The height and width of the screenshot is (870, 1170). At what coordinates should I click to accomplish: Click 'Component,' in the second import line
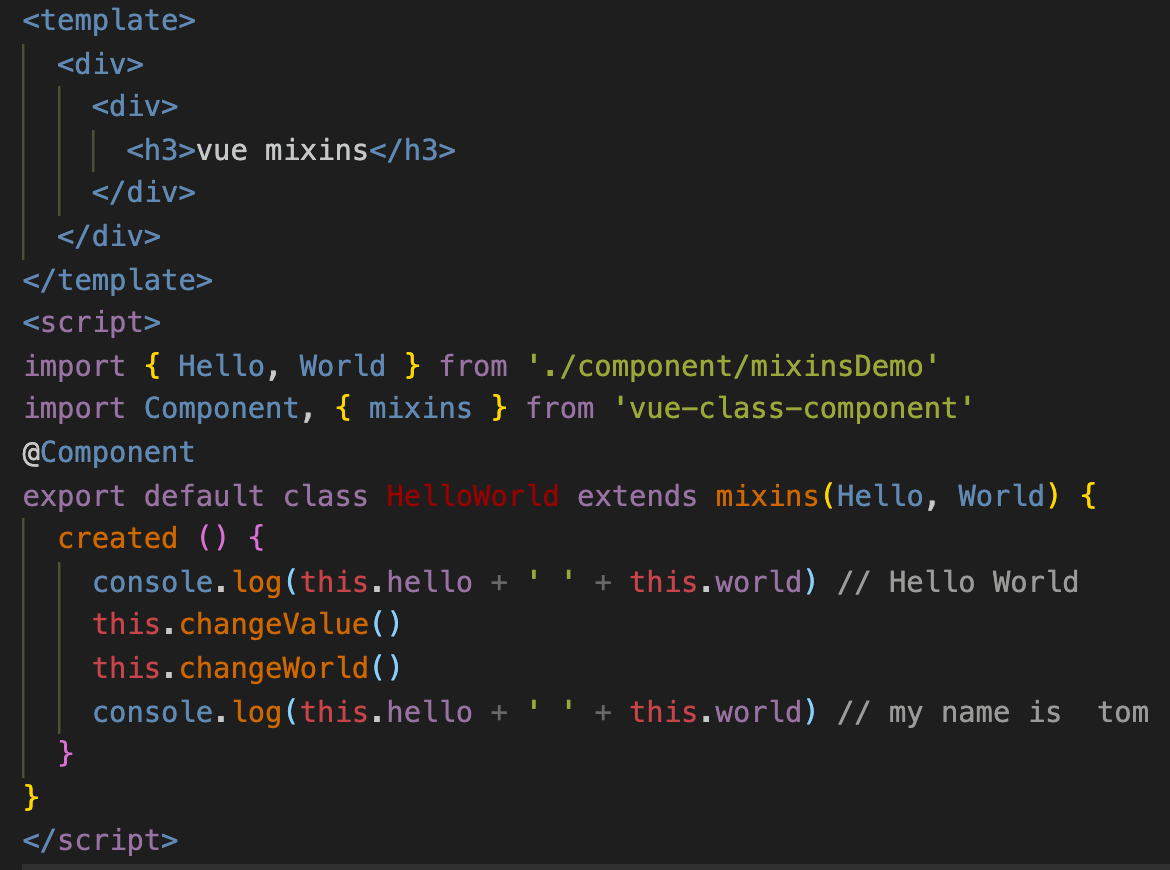229,408
